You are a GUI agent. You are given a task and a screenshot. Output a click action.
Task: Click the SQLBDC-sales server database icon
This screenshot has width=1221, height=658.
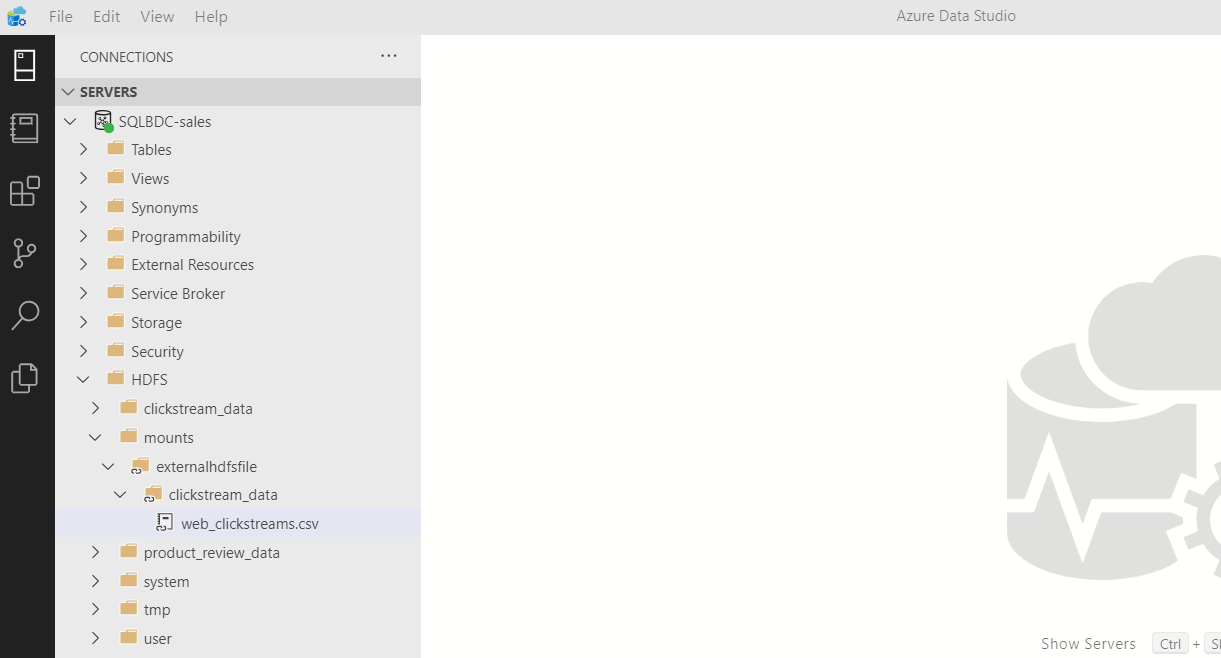pos(103,120)
